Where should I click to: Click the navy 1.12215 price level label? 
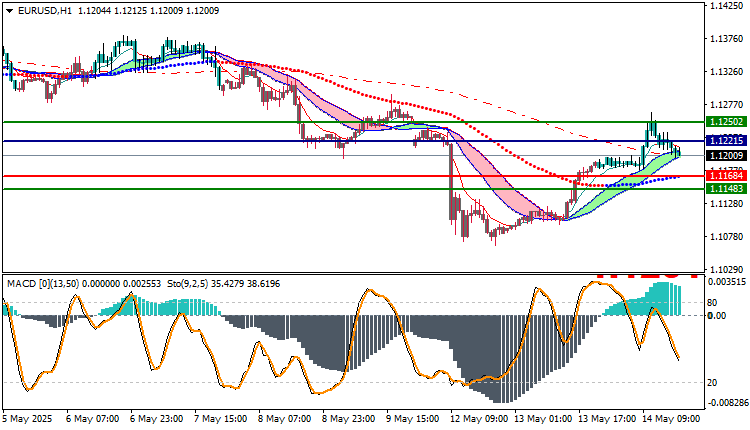point(727,141)
